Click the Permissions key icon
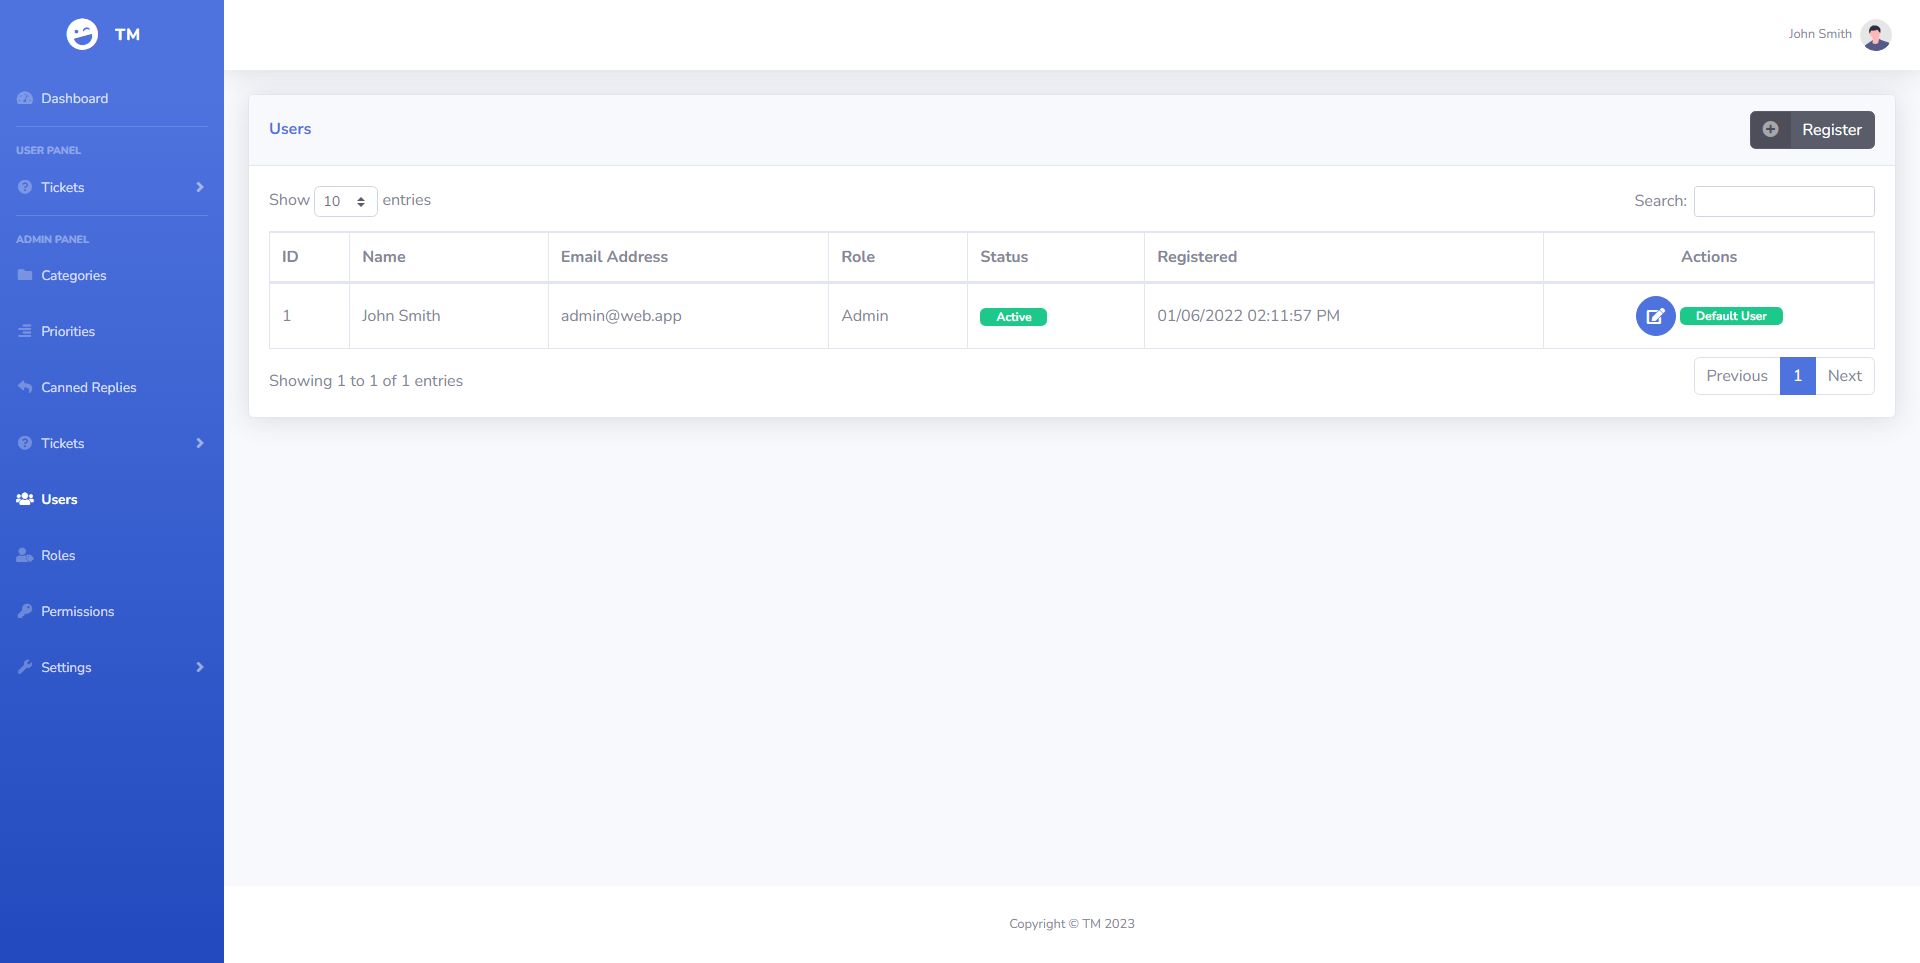1920x963 pixels. (25, 611)
